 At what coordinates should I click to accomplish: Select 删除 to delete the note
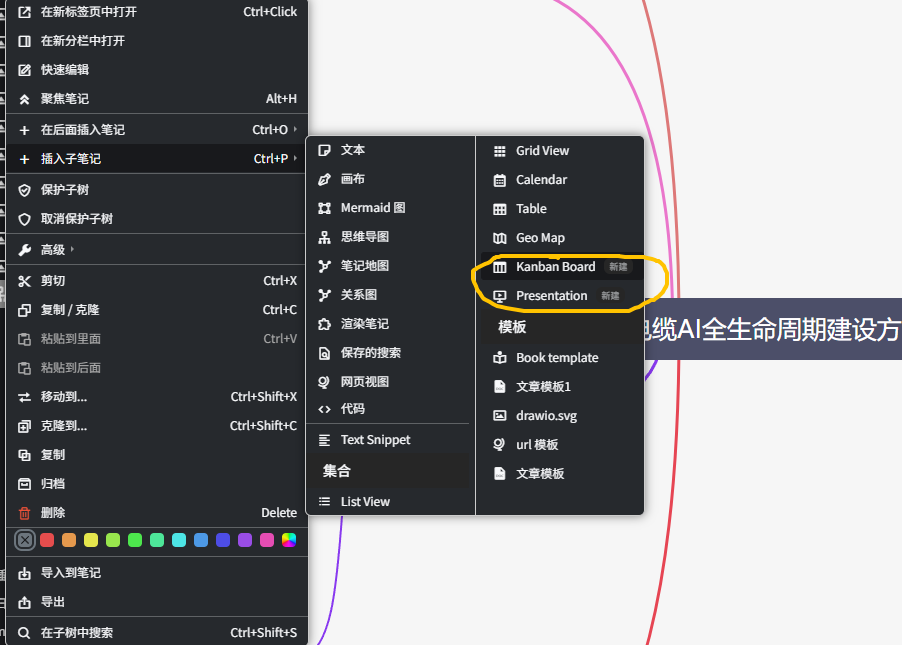click(53, 513)
